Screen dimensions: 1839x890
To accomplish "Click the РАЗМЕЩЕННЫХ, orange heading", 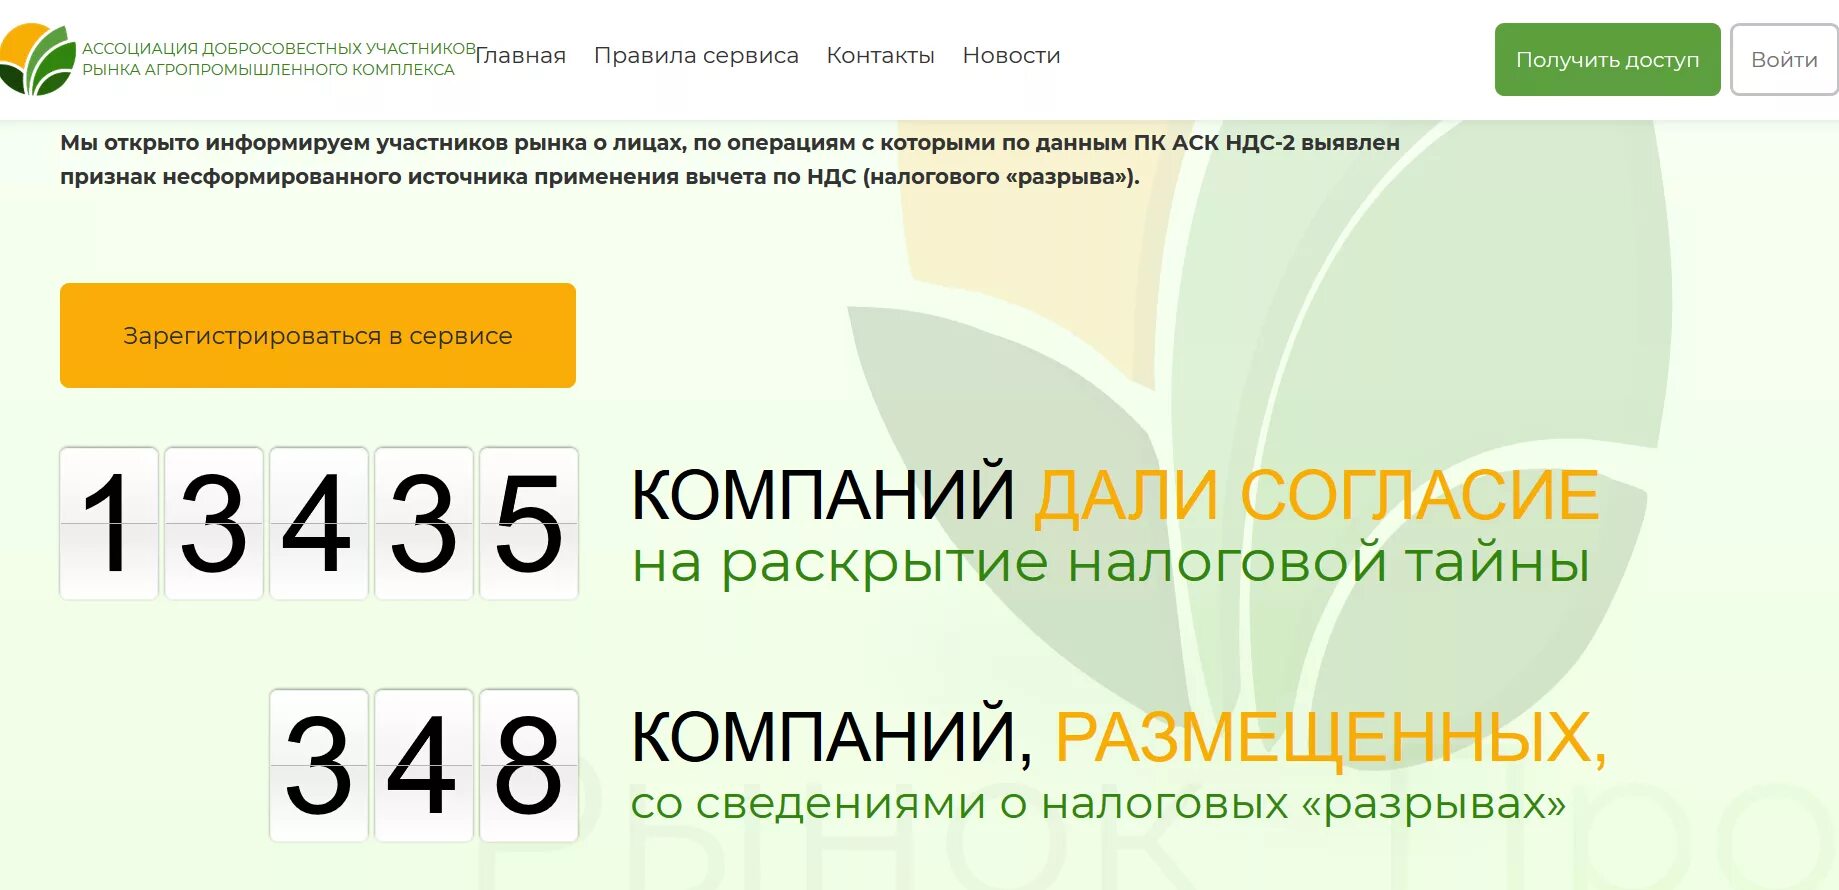I will click(x=1331, y=740).
